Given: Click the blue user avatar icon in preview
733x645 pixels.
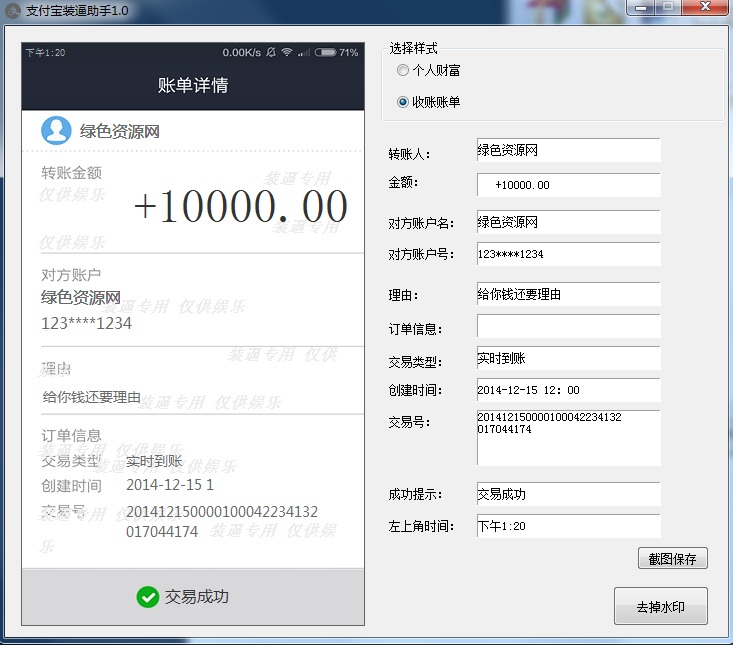Looking at the screenshot, I should pyautogui.click(x=56, y=130).
